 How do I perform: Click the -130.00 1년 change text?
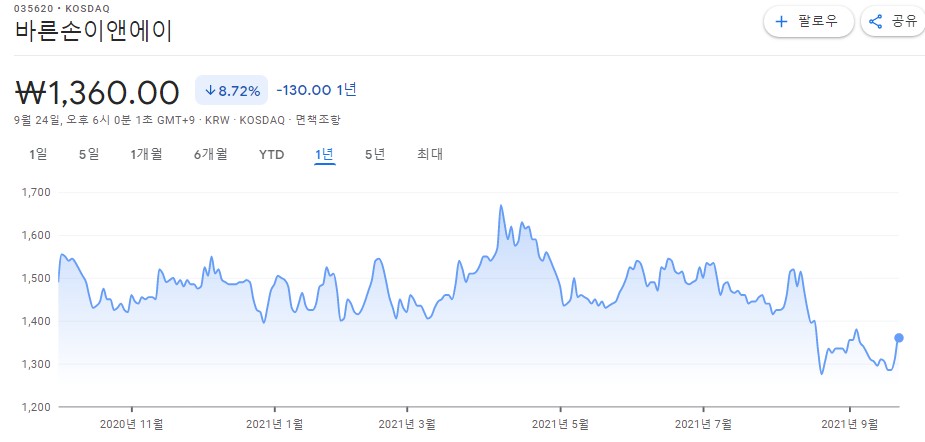[316, 90]
